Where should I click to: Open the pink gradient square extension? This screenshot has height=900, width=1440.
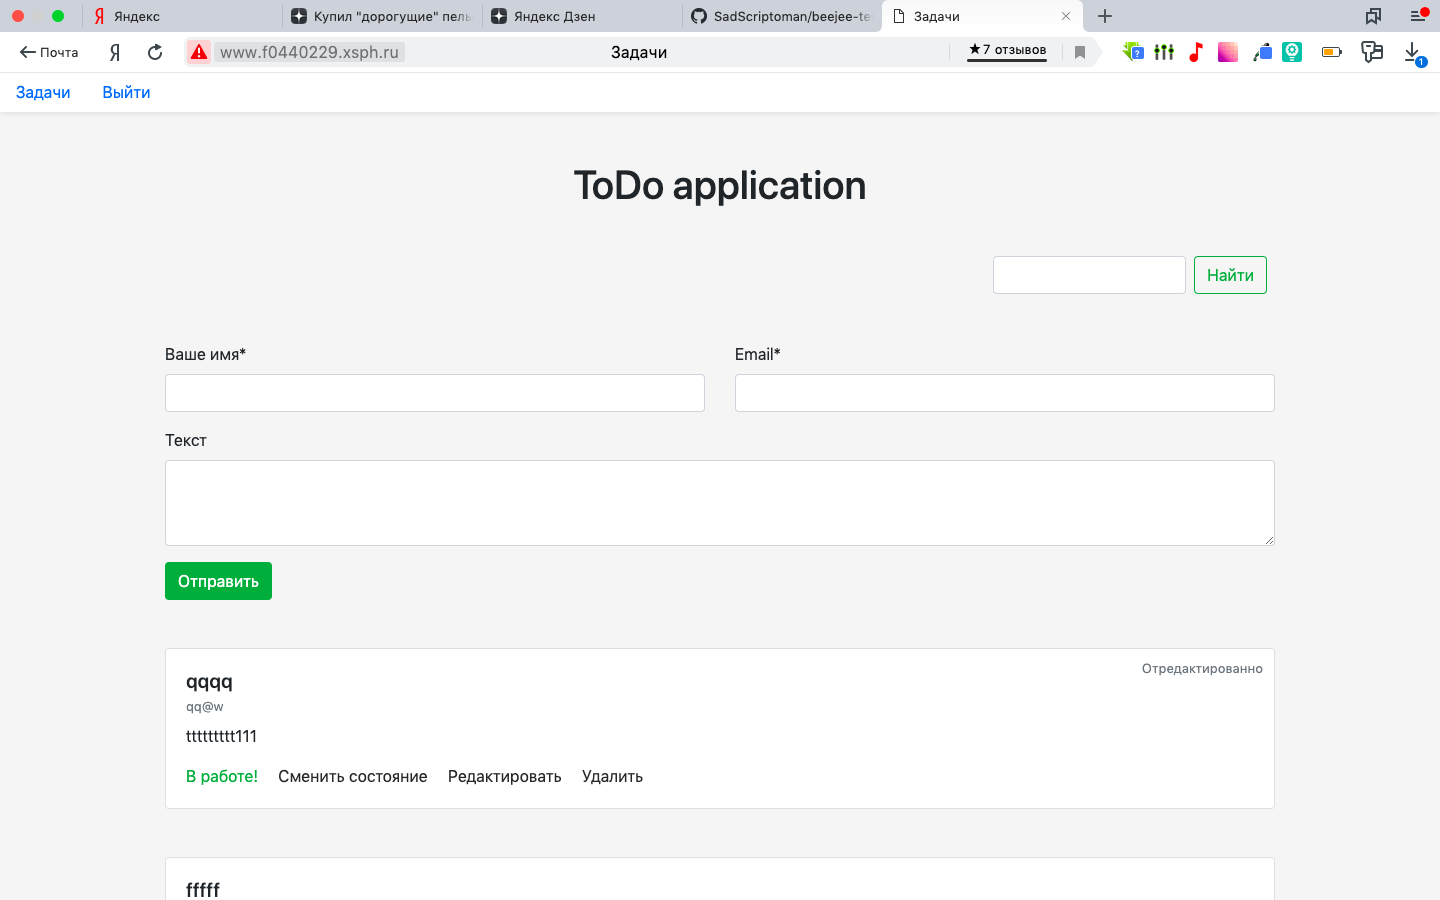pos(1228,52)
